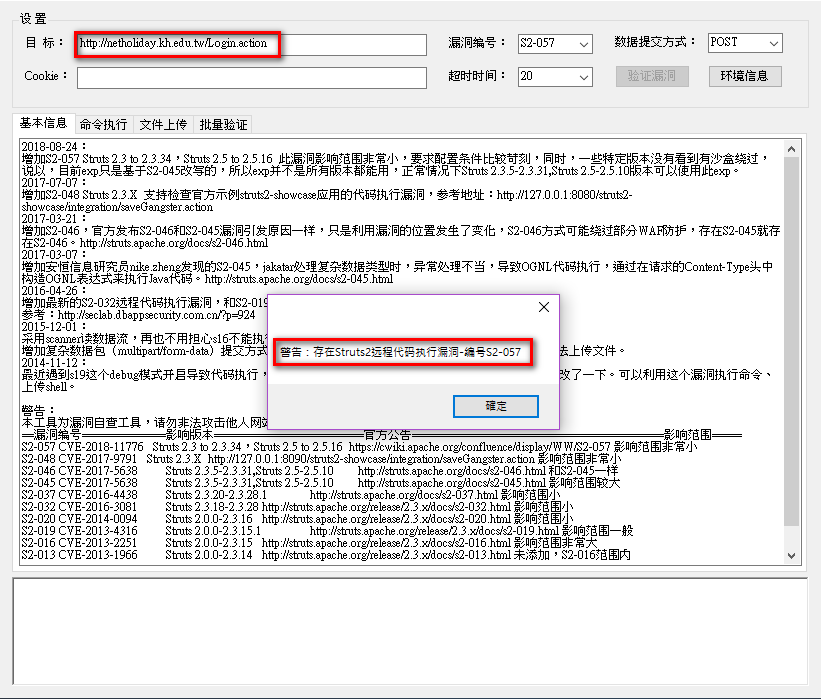The height and width of the screenshot is (699, 821).
Task: Click the scrollbar down arrow
Action: click(791, 556)
